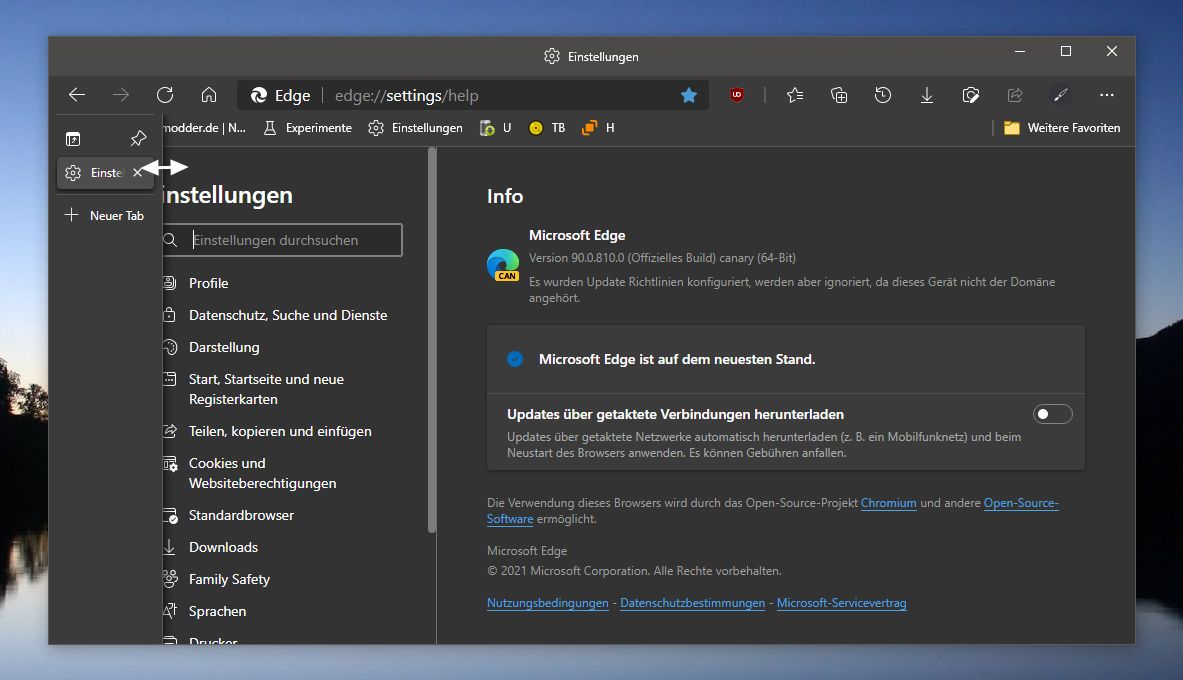Click the Edge site identity icon in address bar

[280, 96]
